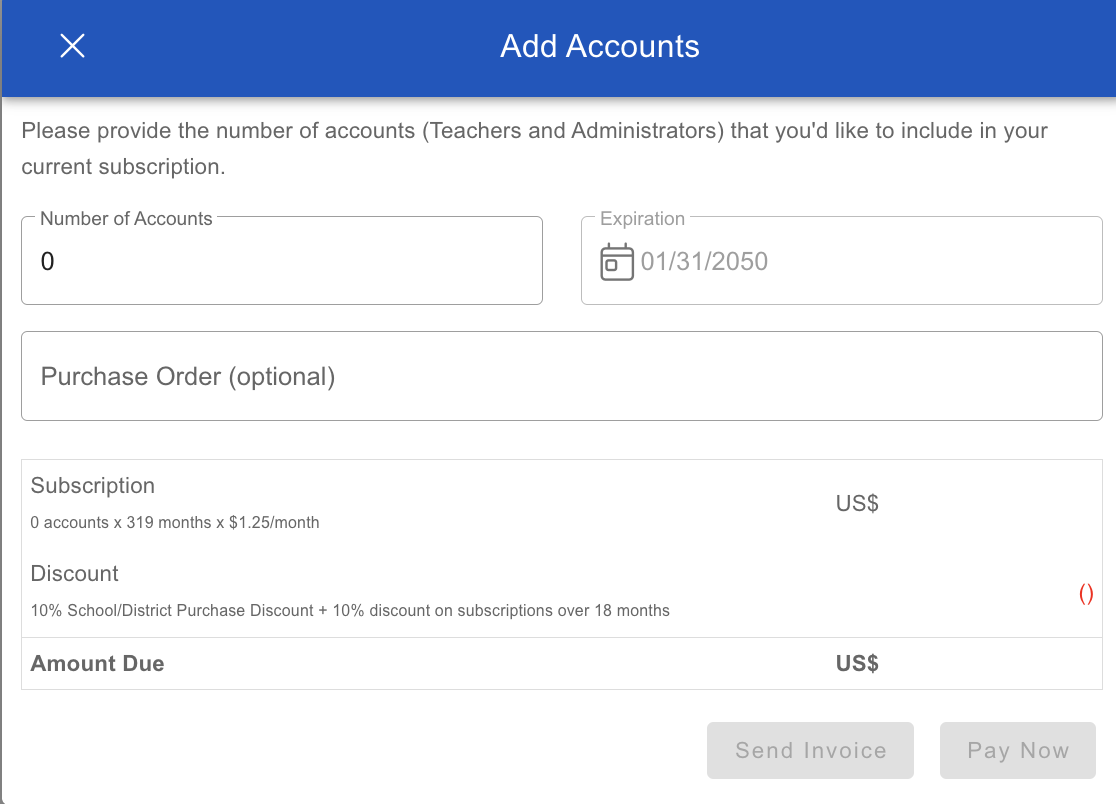Click the Amount Due label
Viewport: 1116px width, 804px height.
point(97,663)
